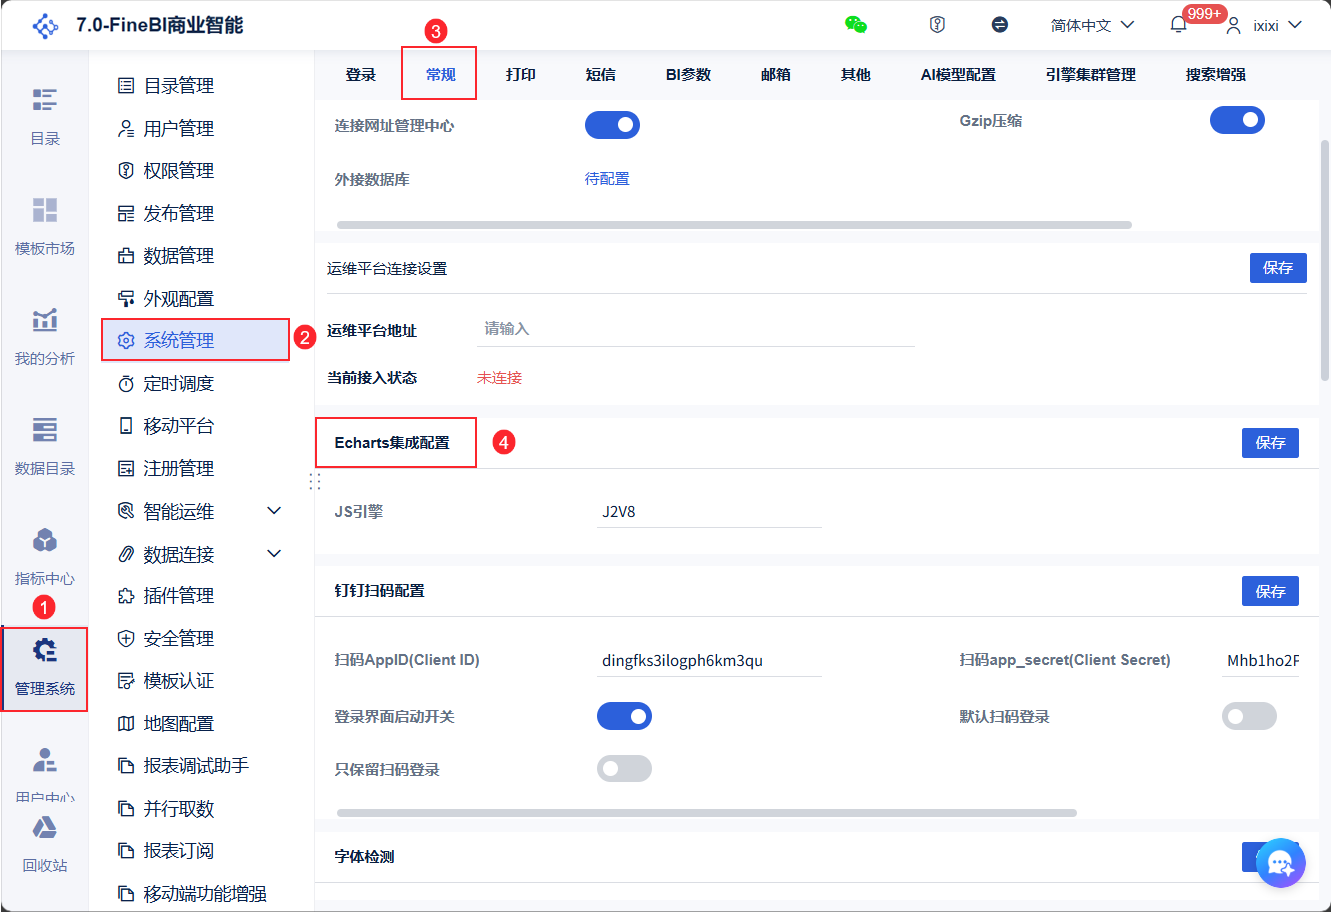Click the shield help icon in header
1331x912 pixels.
pos(937,25)
